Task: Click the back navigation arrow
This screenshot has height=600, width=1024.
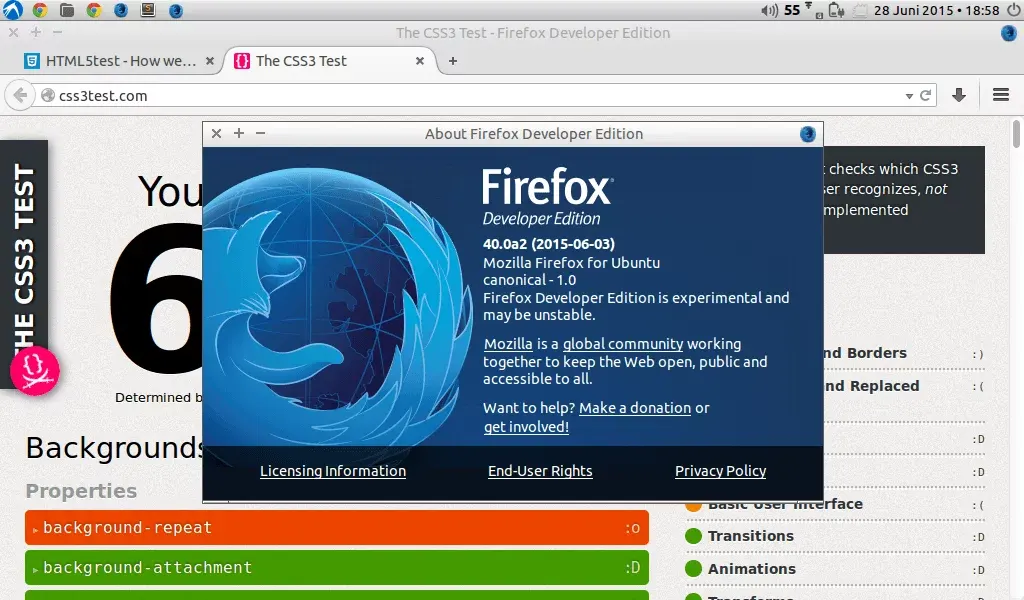Action: point(19,94)
